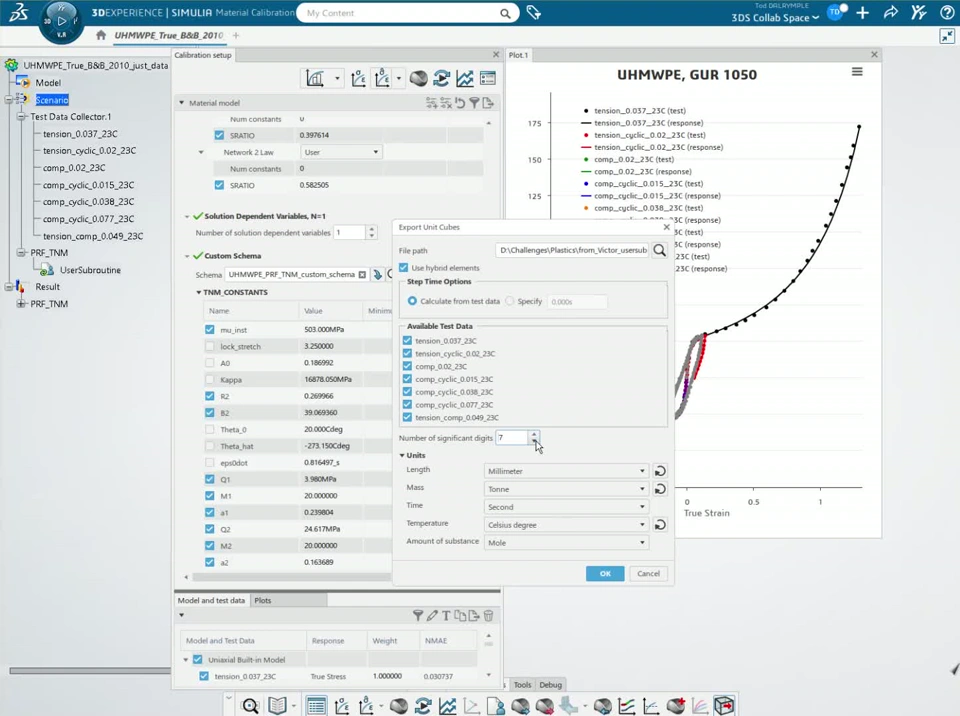Click the Share arrow icon in top bar

coord(891,13)
